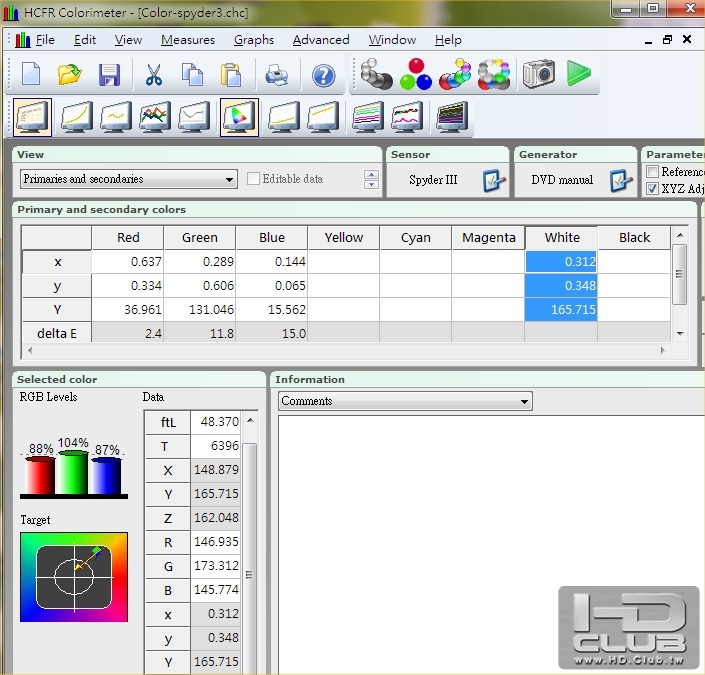The height and width of the screenshot is (675, 705).
Task: Select the Red x value cell 0.637
Action: click(127, 262)
